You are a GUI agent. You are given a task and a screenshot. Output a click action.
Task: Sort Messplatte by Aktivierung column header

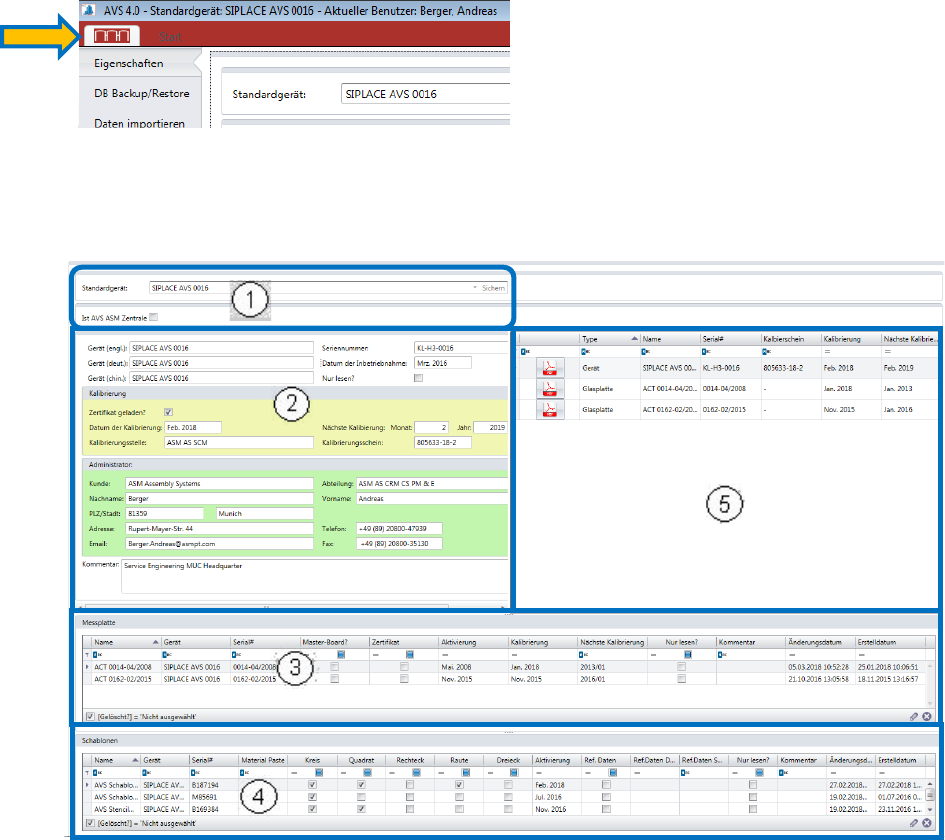473,642
